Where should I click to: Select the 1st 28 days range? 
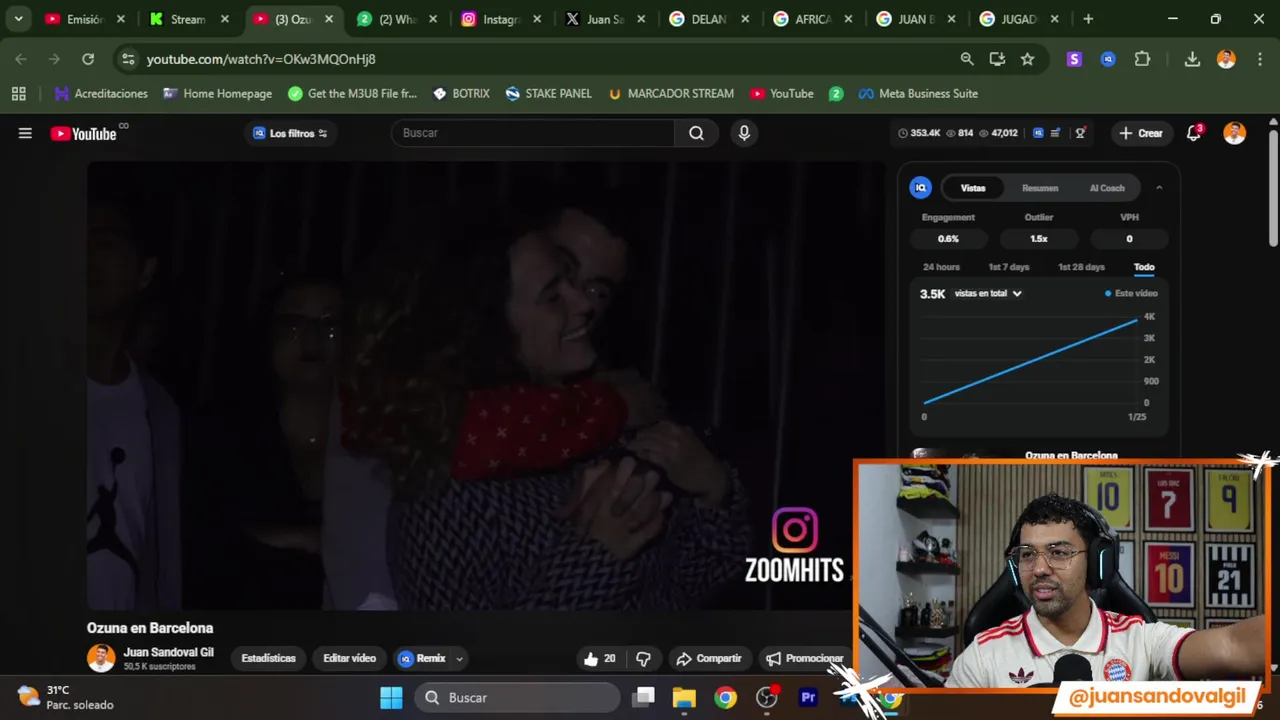coord(1081,267)
